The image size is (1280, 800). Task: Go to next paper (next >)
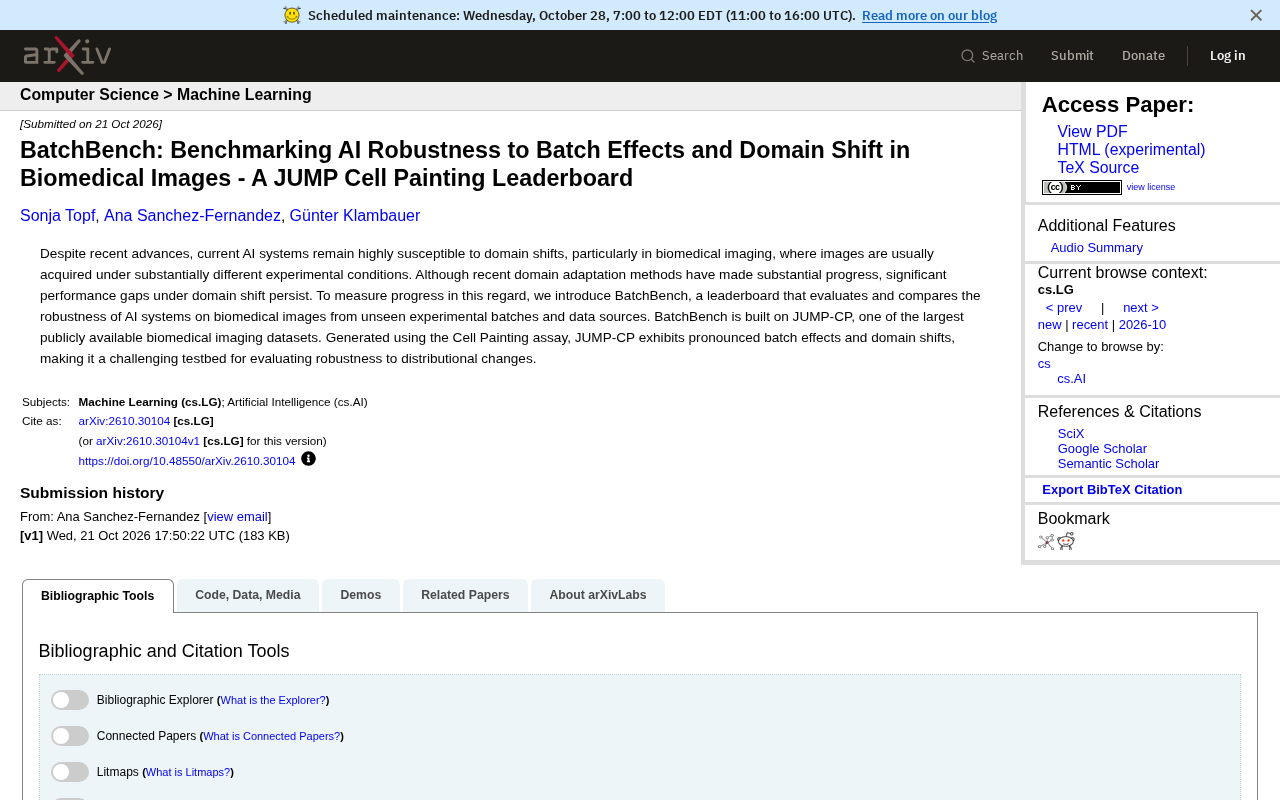pos(1141,308)
